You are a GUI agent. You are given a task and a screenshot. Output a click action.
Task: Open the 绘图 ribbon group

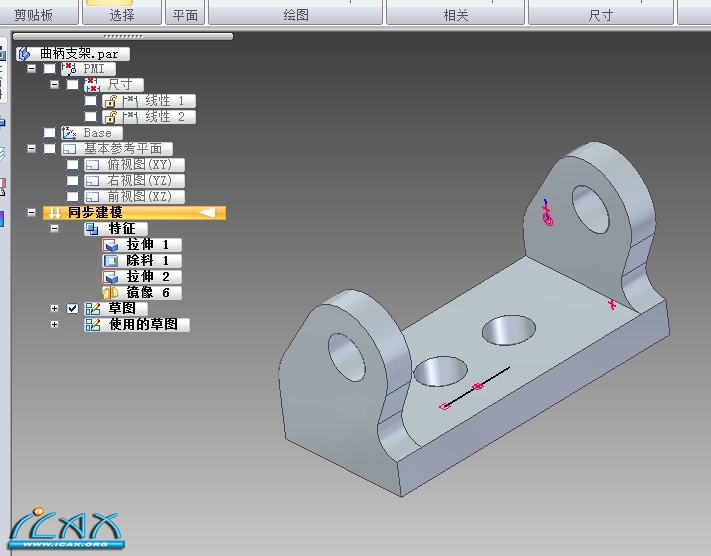[297, 16]
